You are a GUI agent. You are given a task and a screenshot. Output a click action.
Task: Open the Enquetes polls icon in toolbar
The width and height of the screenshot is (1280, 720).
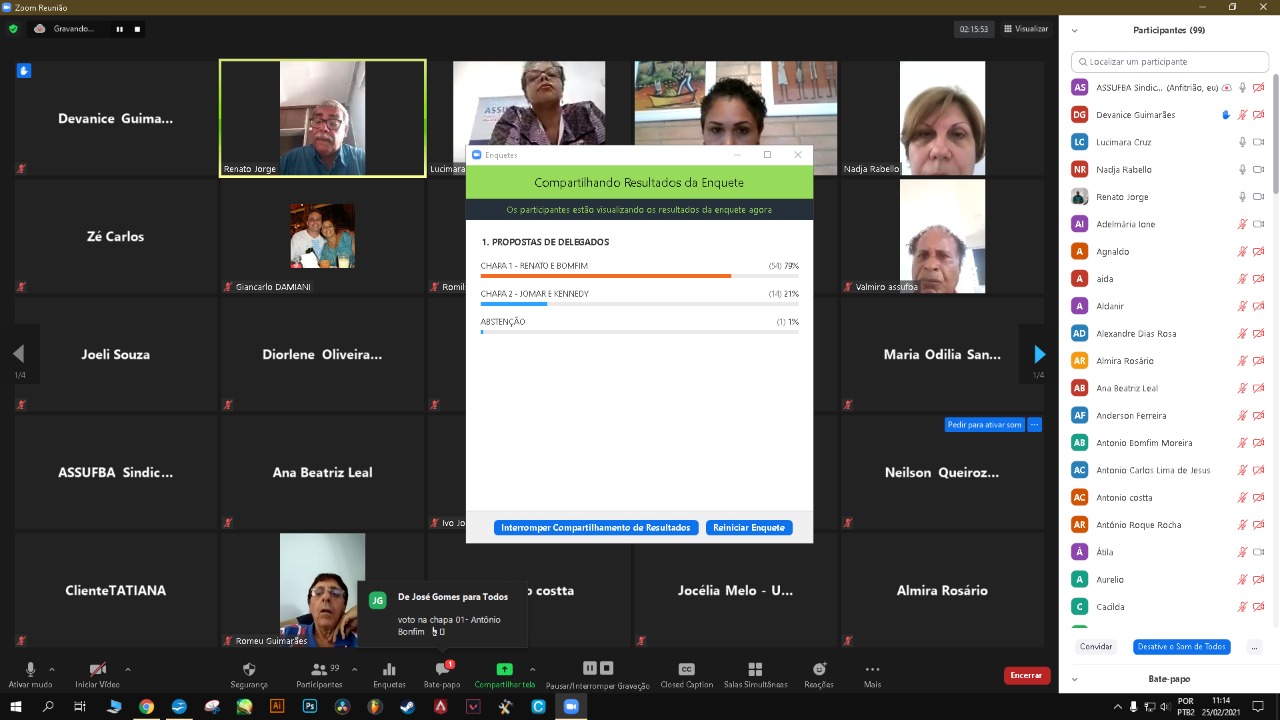pyautogui.click(x=389, y=669)
